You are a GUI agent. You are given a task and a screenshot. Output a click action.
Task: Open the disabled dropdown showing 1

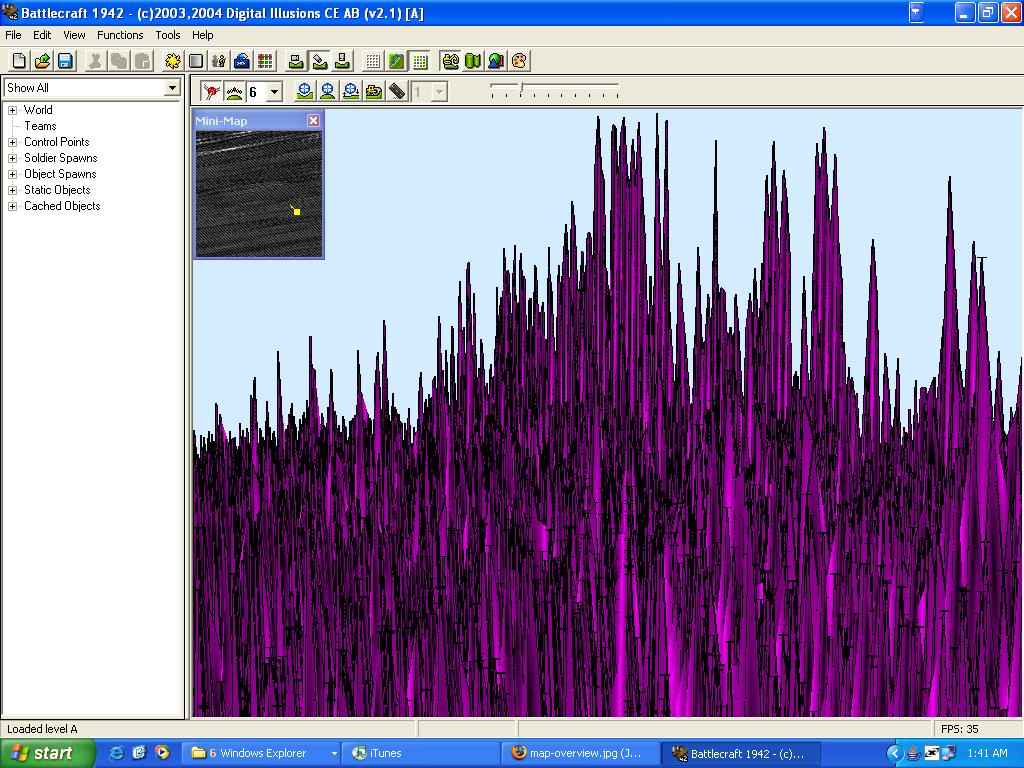(440, 92)
